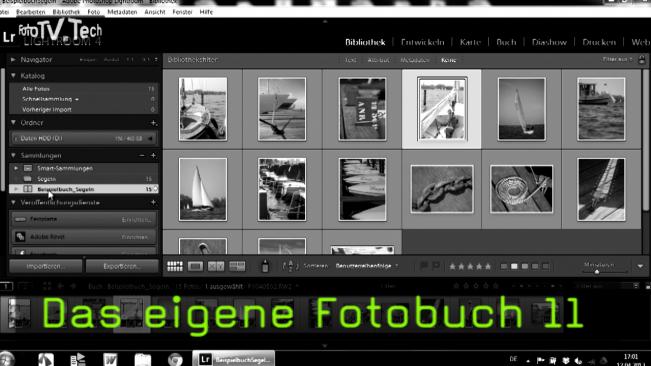
Task: Open Word from the Windows taskbar
Action: [x=110, y=359]
